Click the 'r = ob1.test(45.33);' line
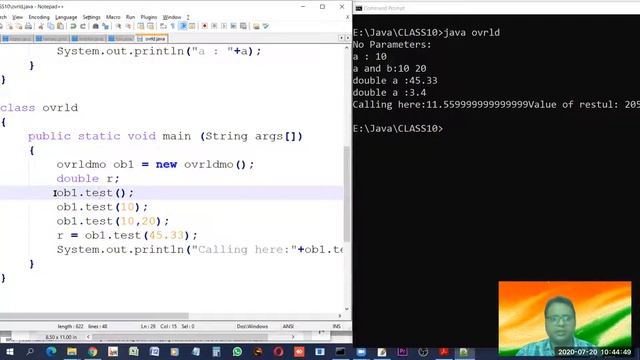The width and height of the screenshot is (640, 360). click(127, 236)
